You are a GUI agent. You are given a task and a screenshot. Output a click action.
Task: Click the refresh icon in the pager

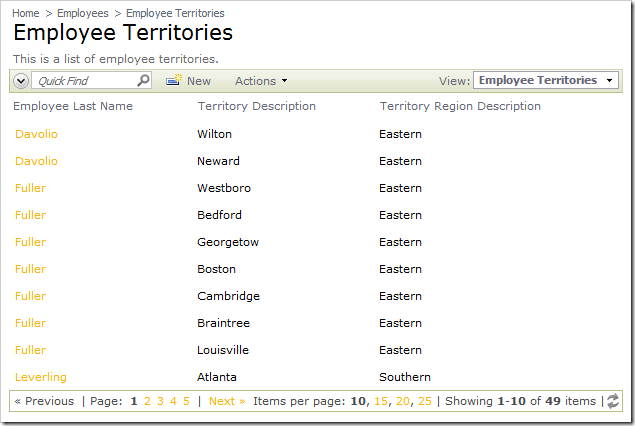pos(612,401)
